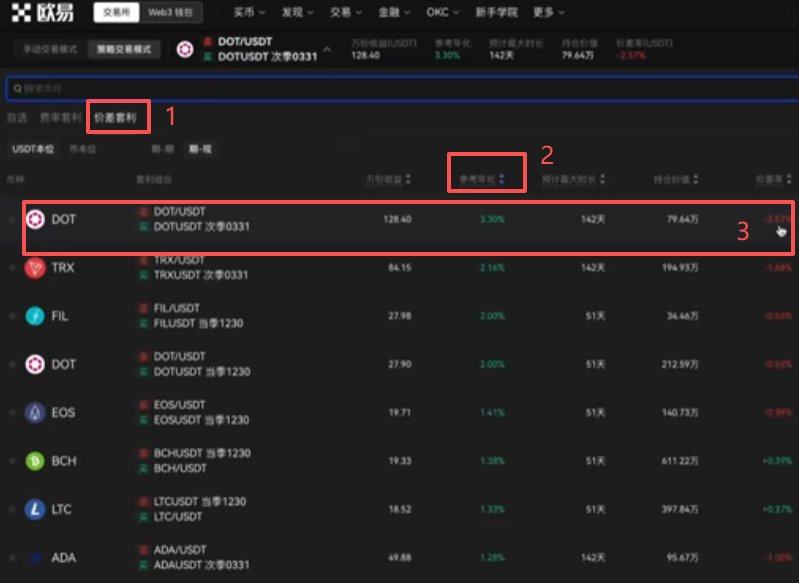Favorite the FIL row star
799x583 pixels.
[x=12, y=316]
